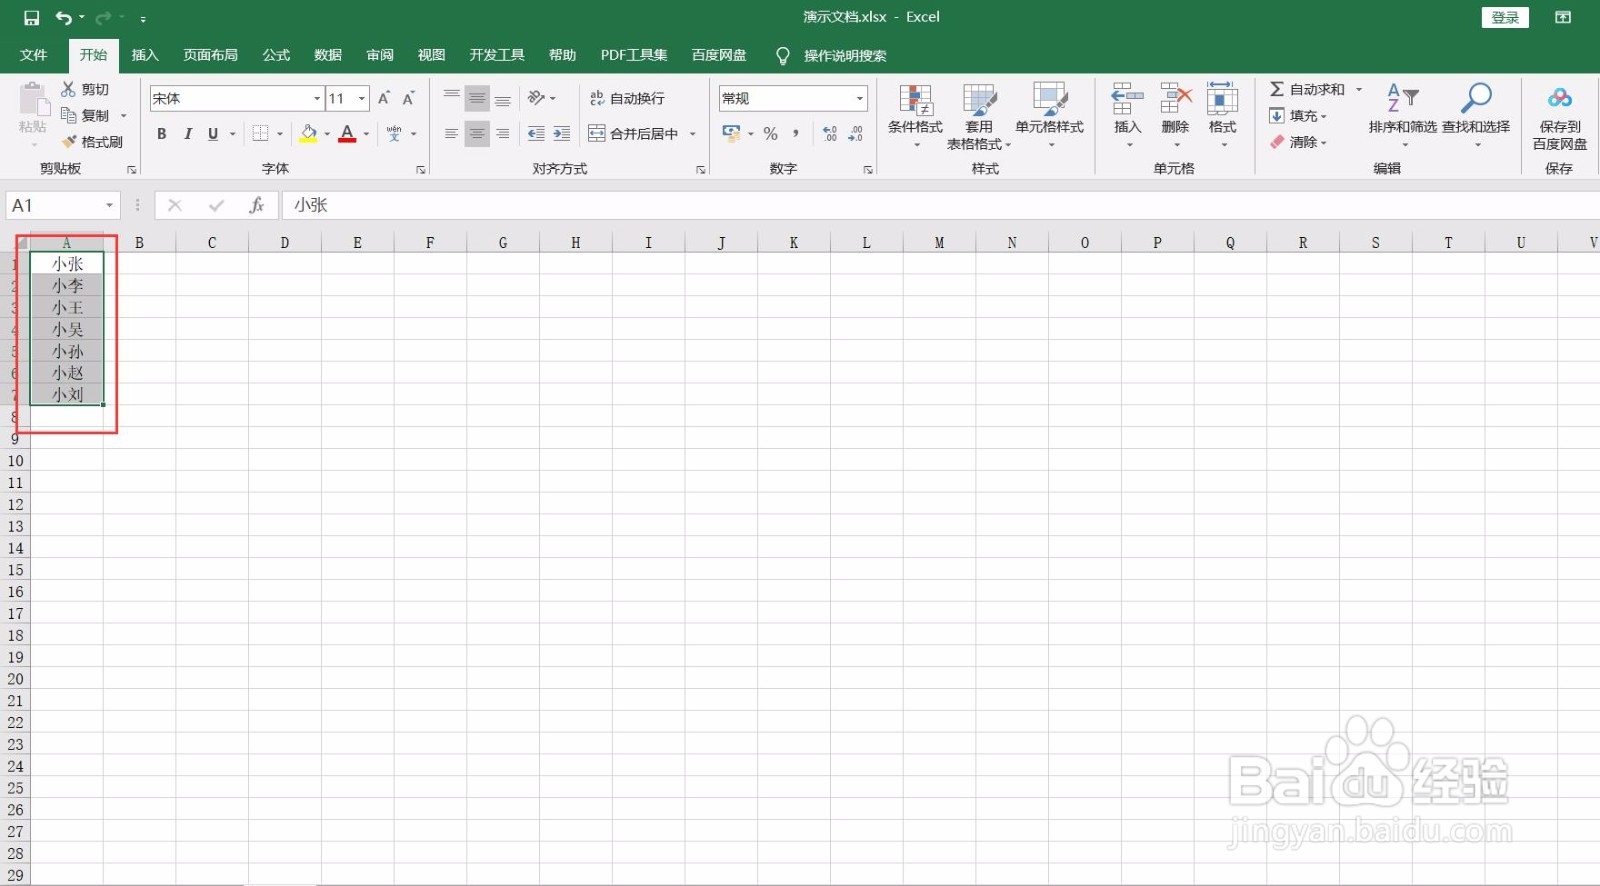This screenshot has width=1600, height=886.
Task: Align cell text to the left
Action: point(452,133)
